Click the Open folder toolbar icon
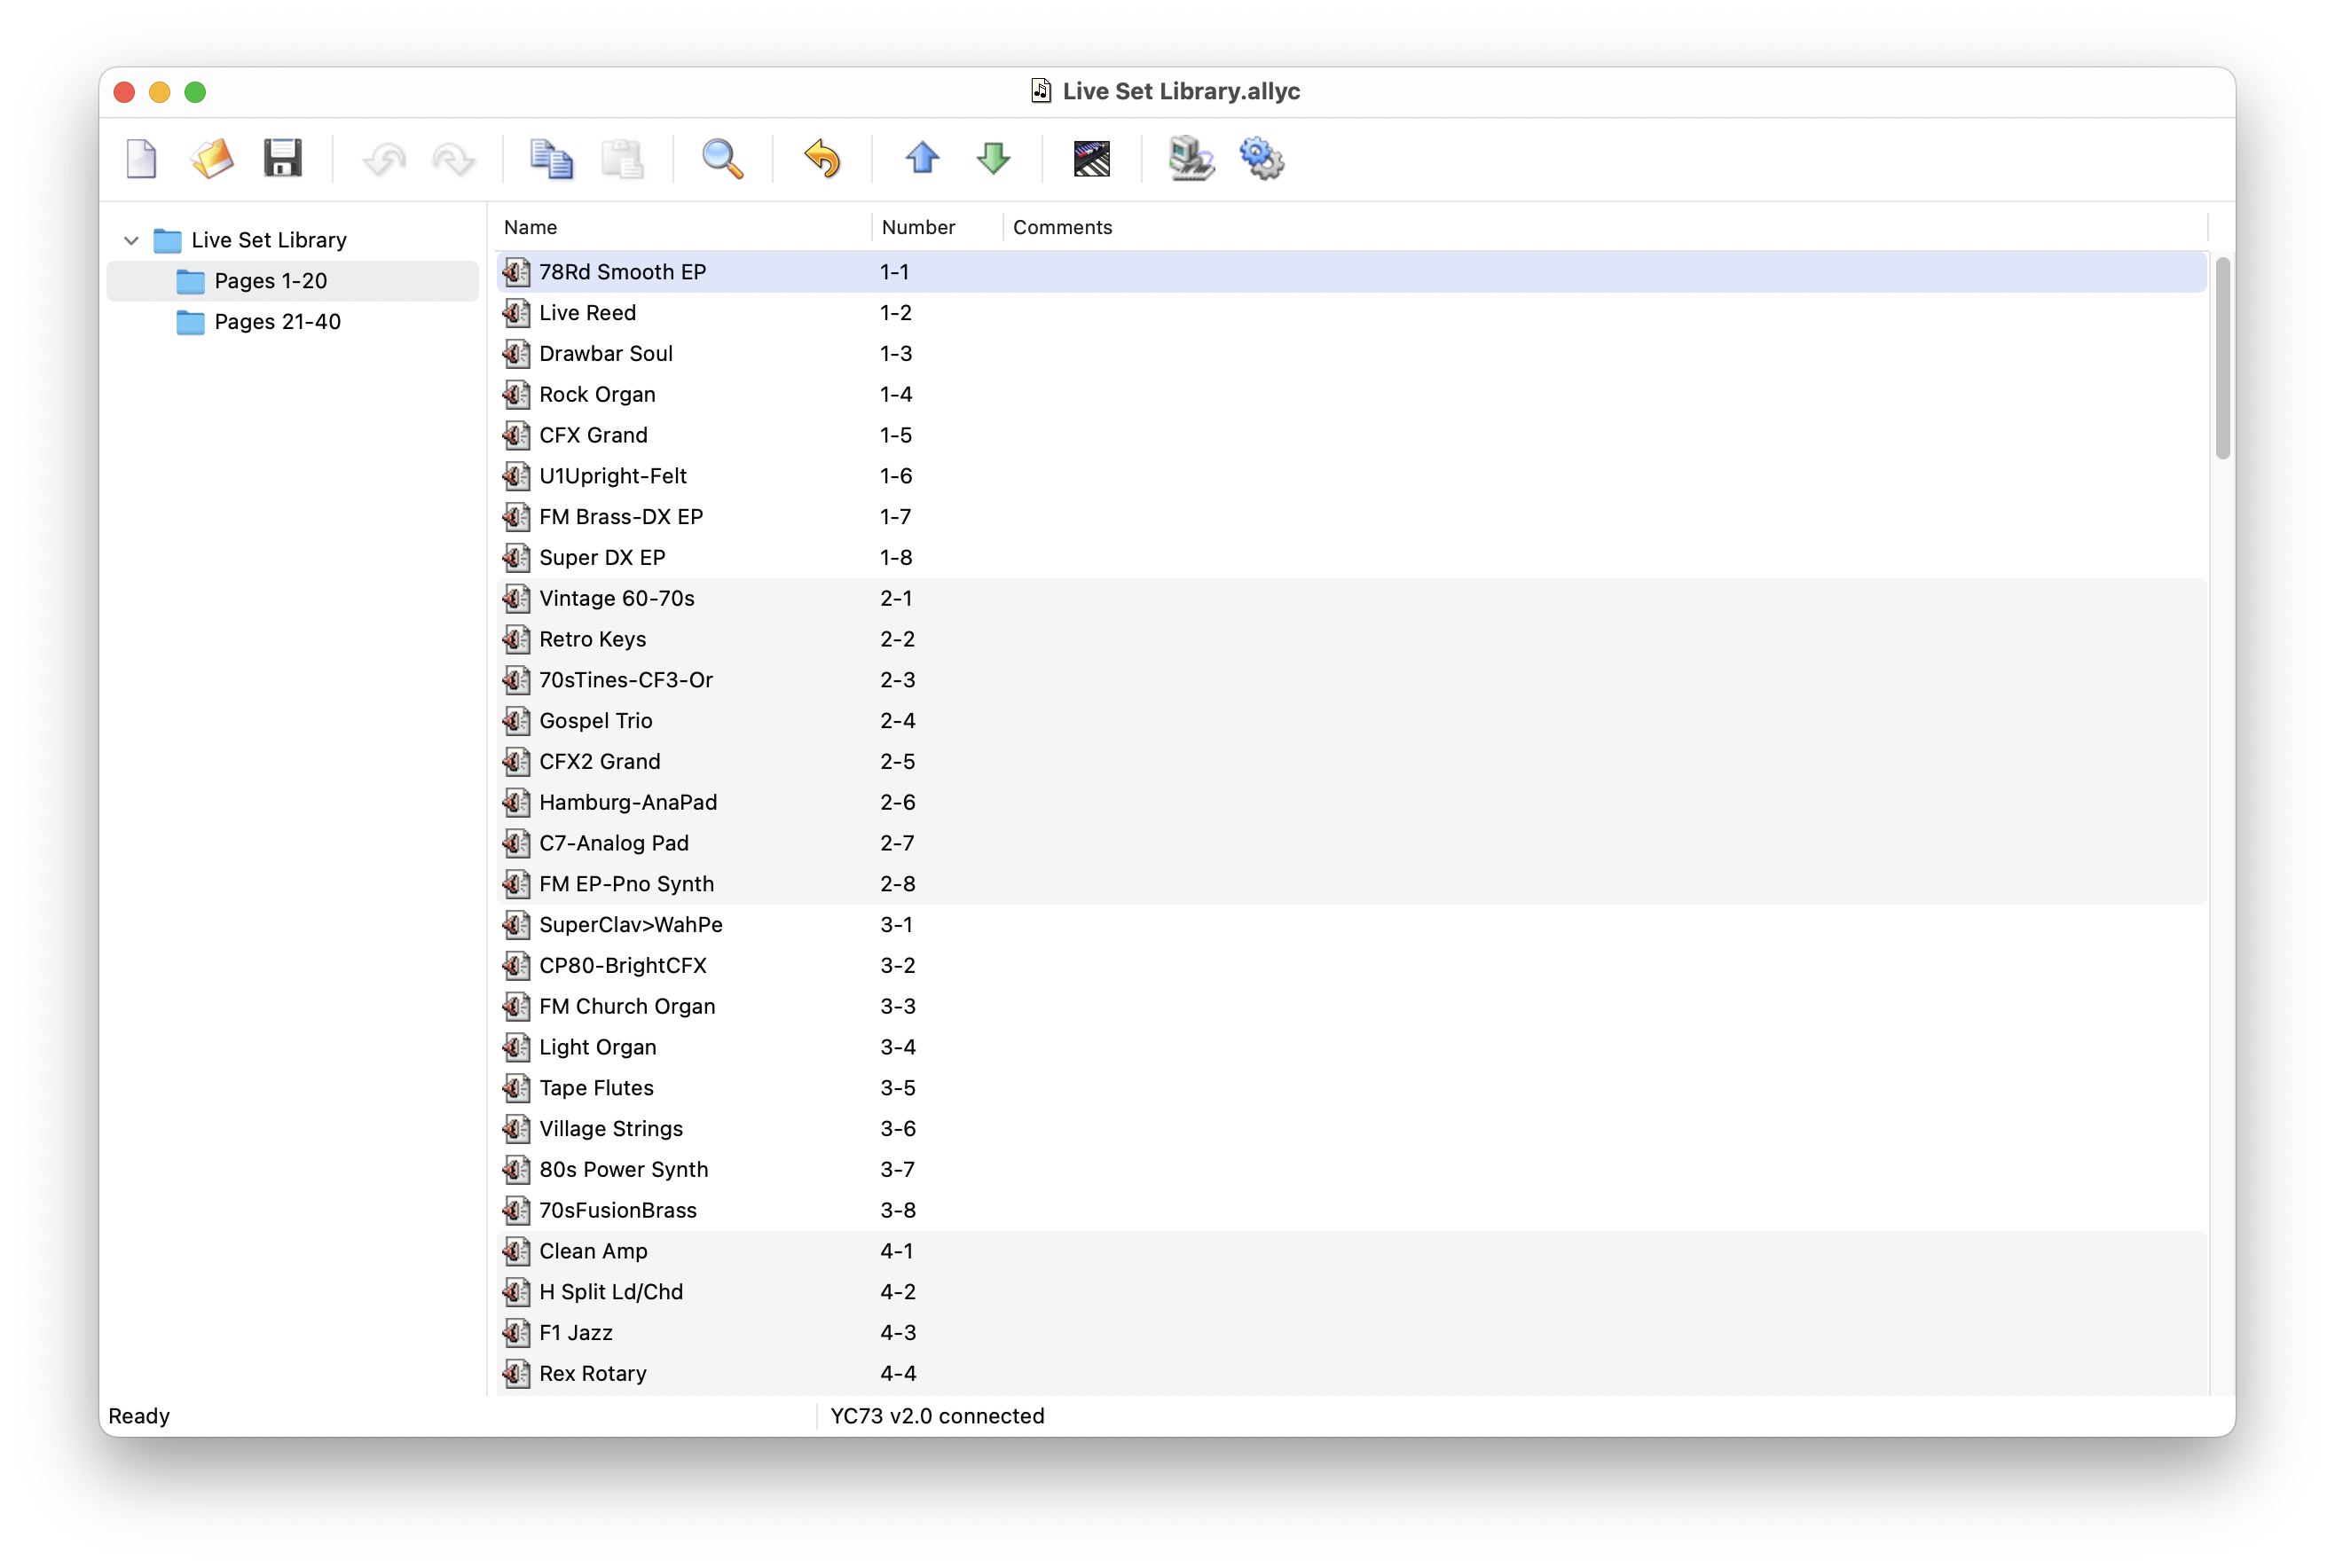This screenshot has height=1568, width=2335. point(212,158)
